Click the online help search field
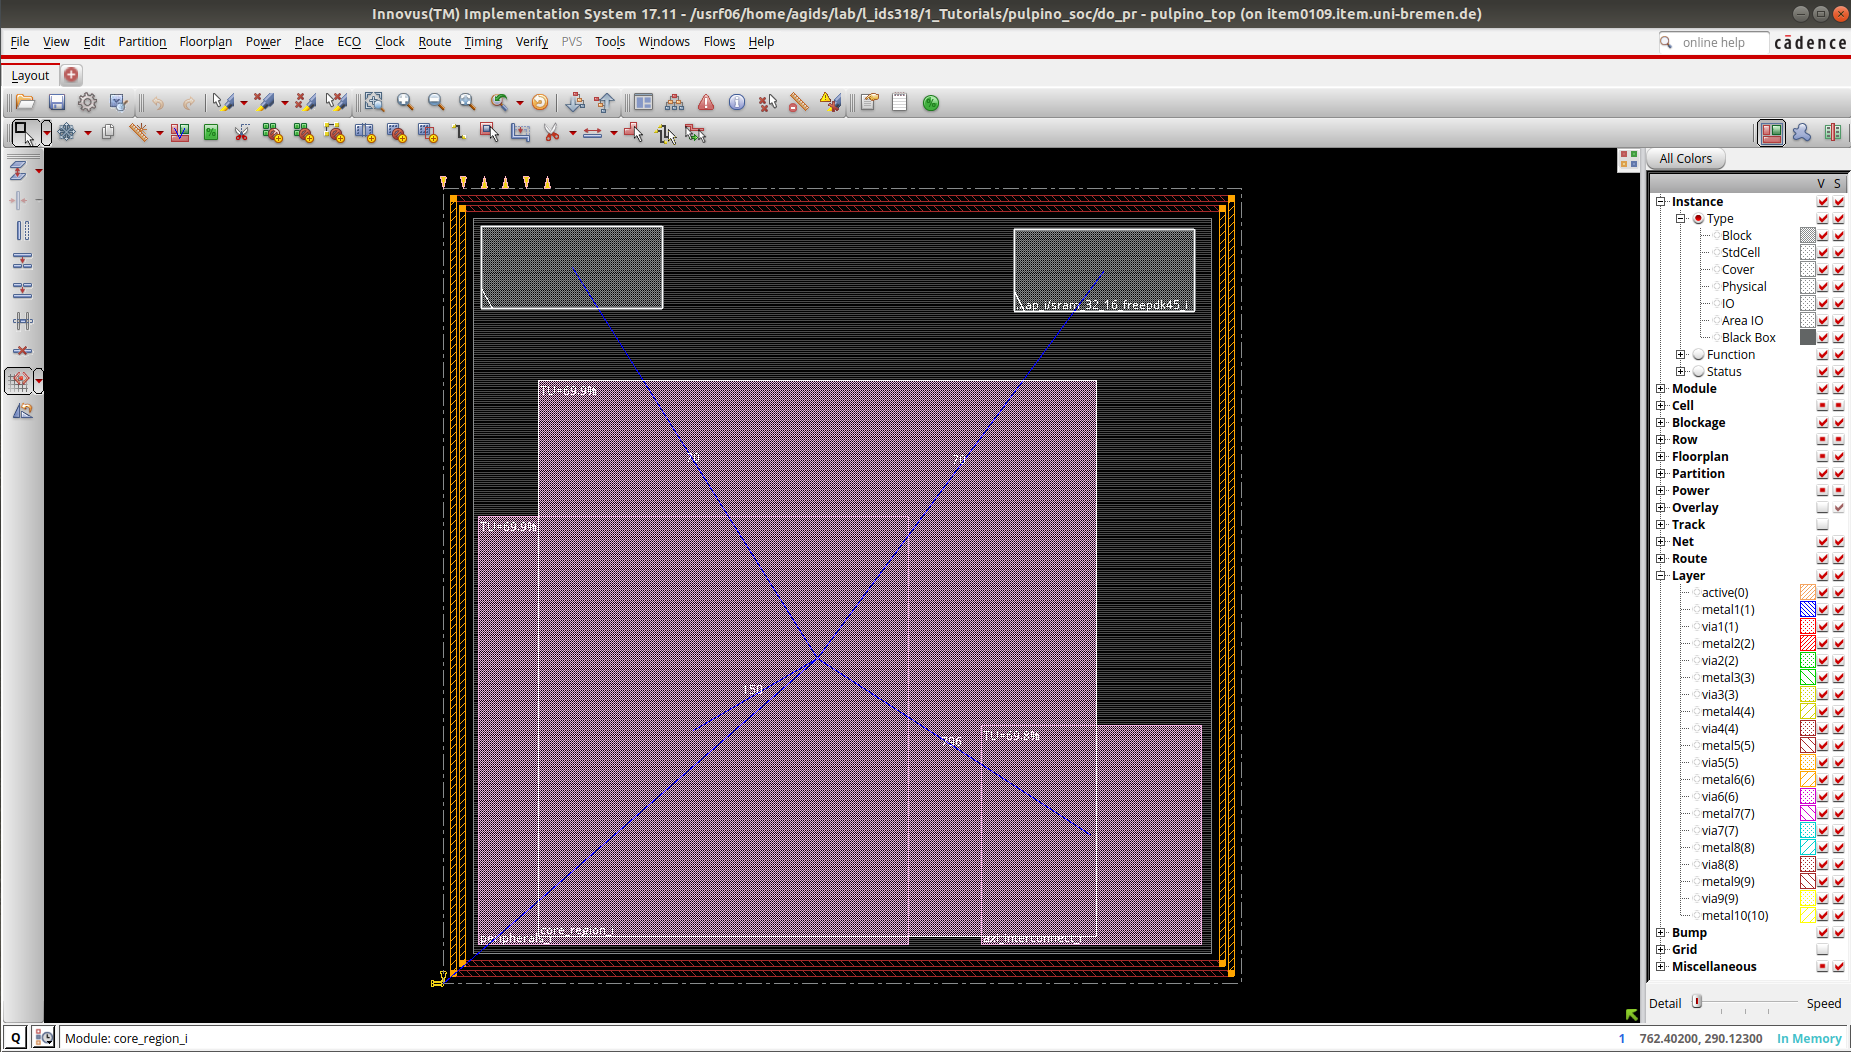The width and height of the screenshot is (1851, 1052). click(1714, 42)
